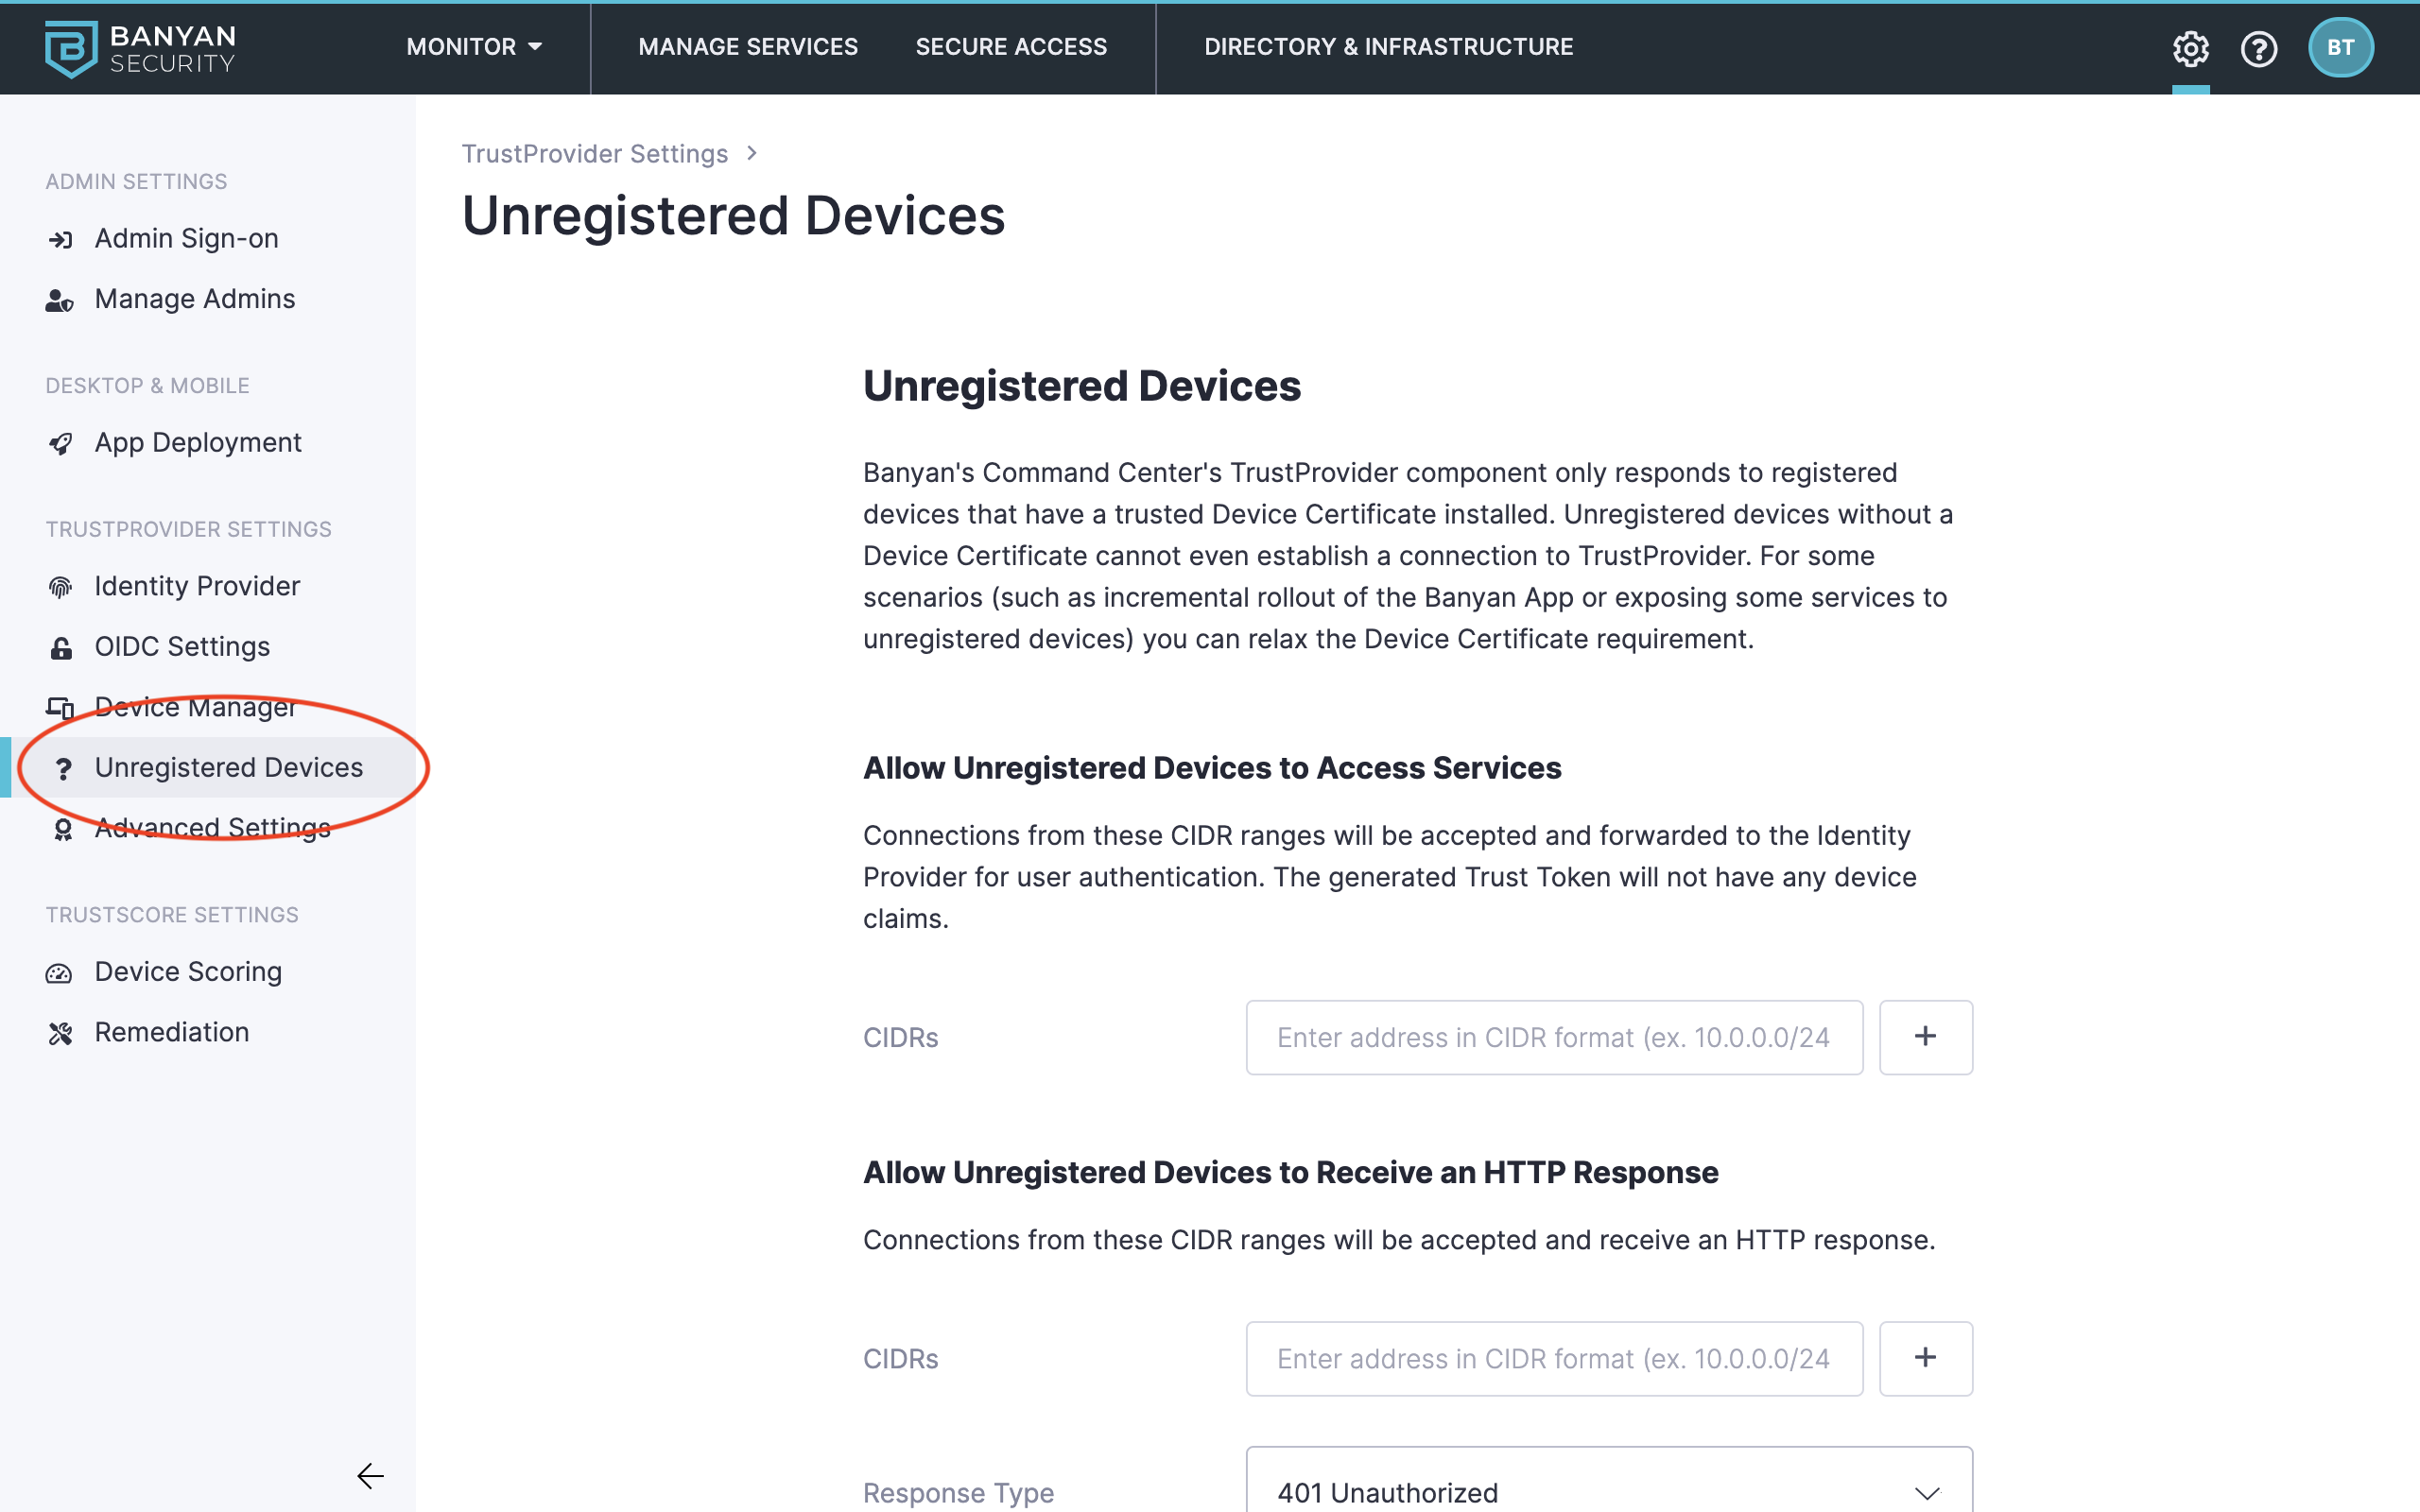The height and width of the screenshot is (1512, 2420).
Task: Click the App Deployment rocket icon
Action: point(61,443)
